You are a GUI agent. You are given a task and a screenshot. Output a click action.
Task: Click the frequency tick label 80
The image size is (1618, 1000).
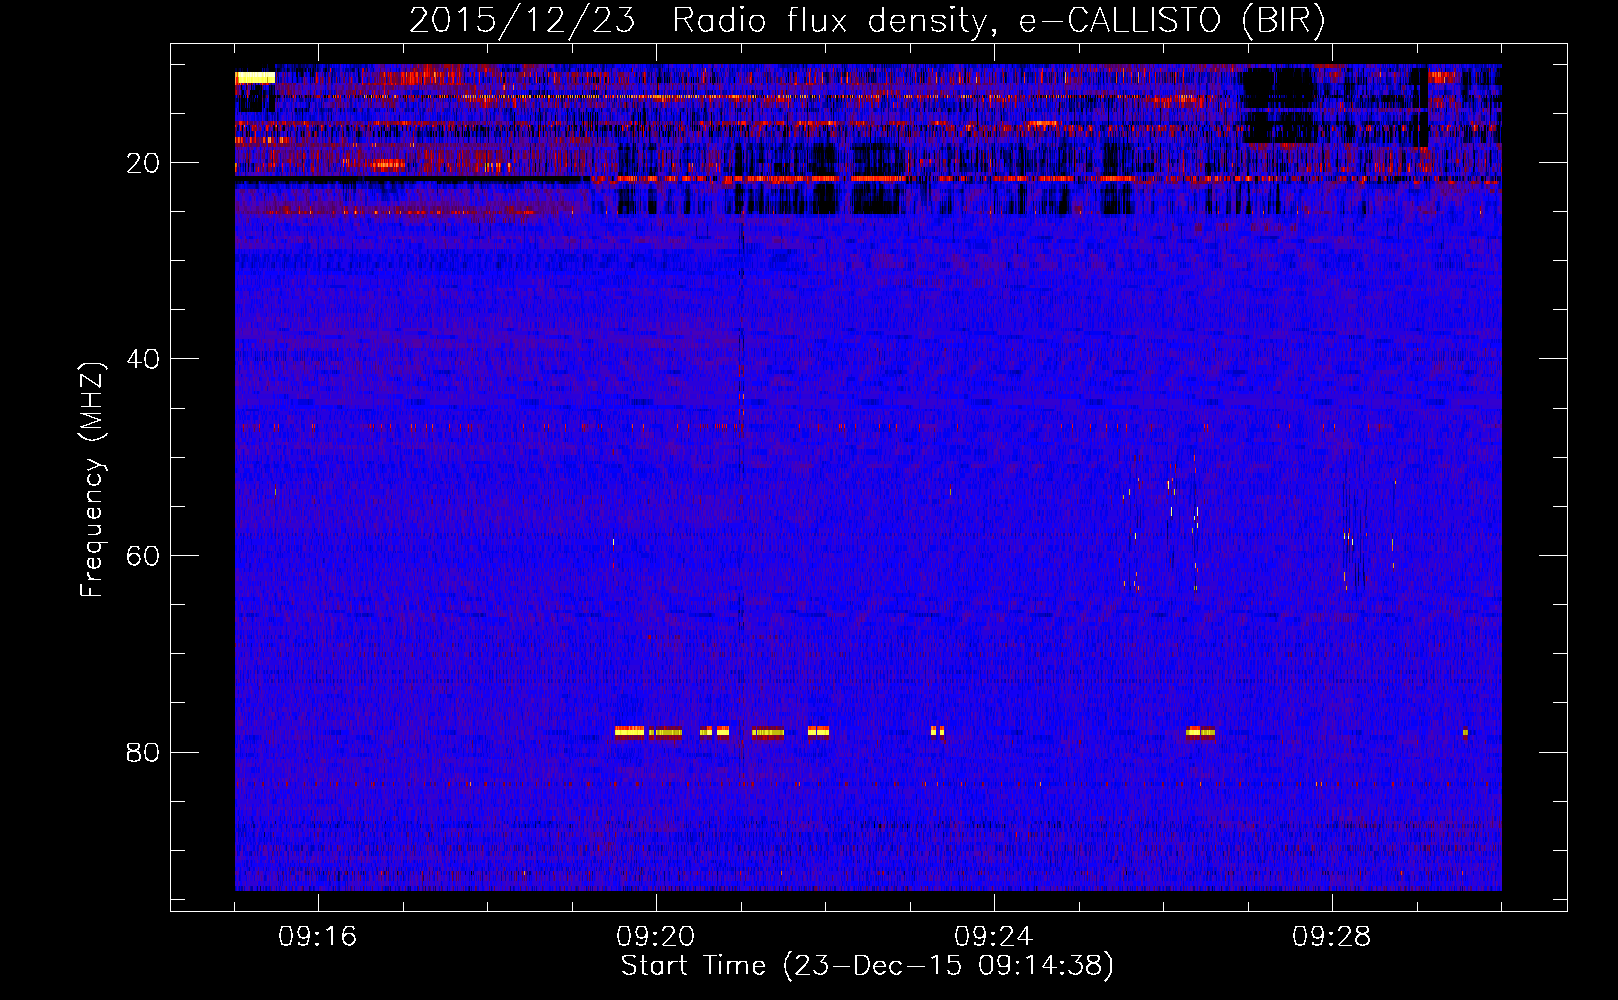(144, 752)
